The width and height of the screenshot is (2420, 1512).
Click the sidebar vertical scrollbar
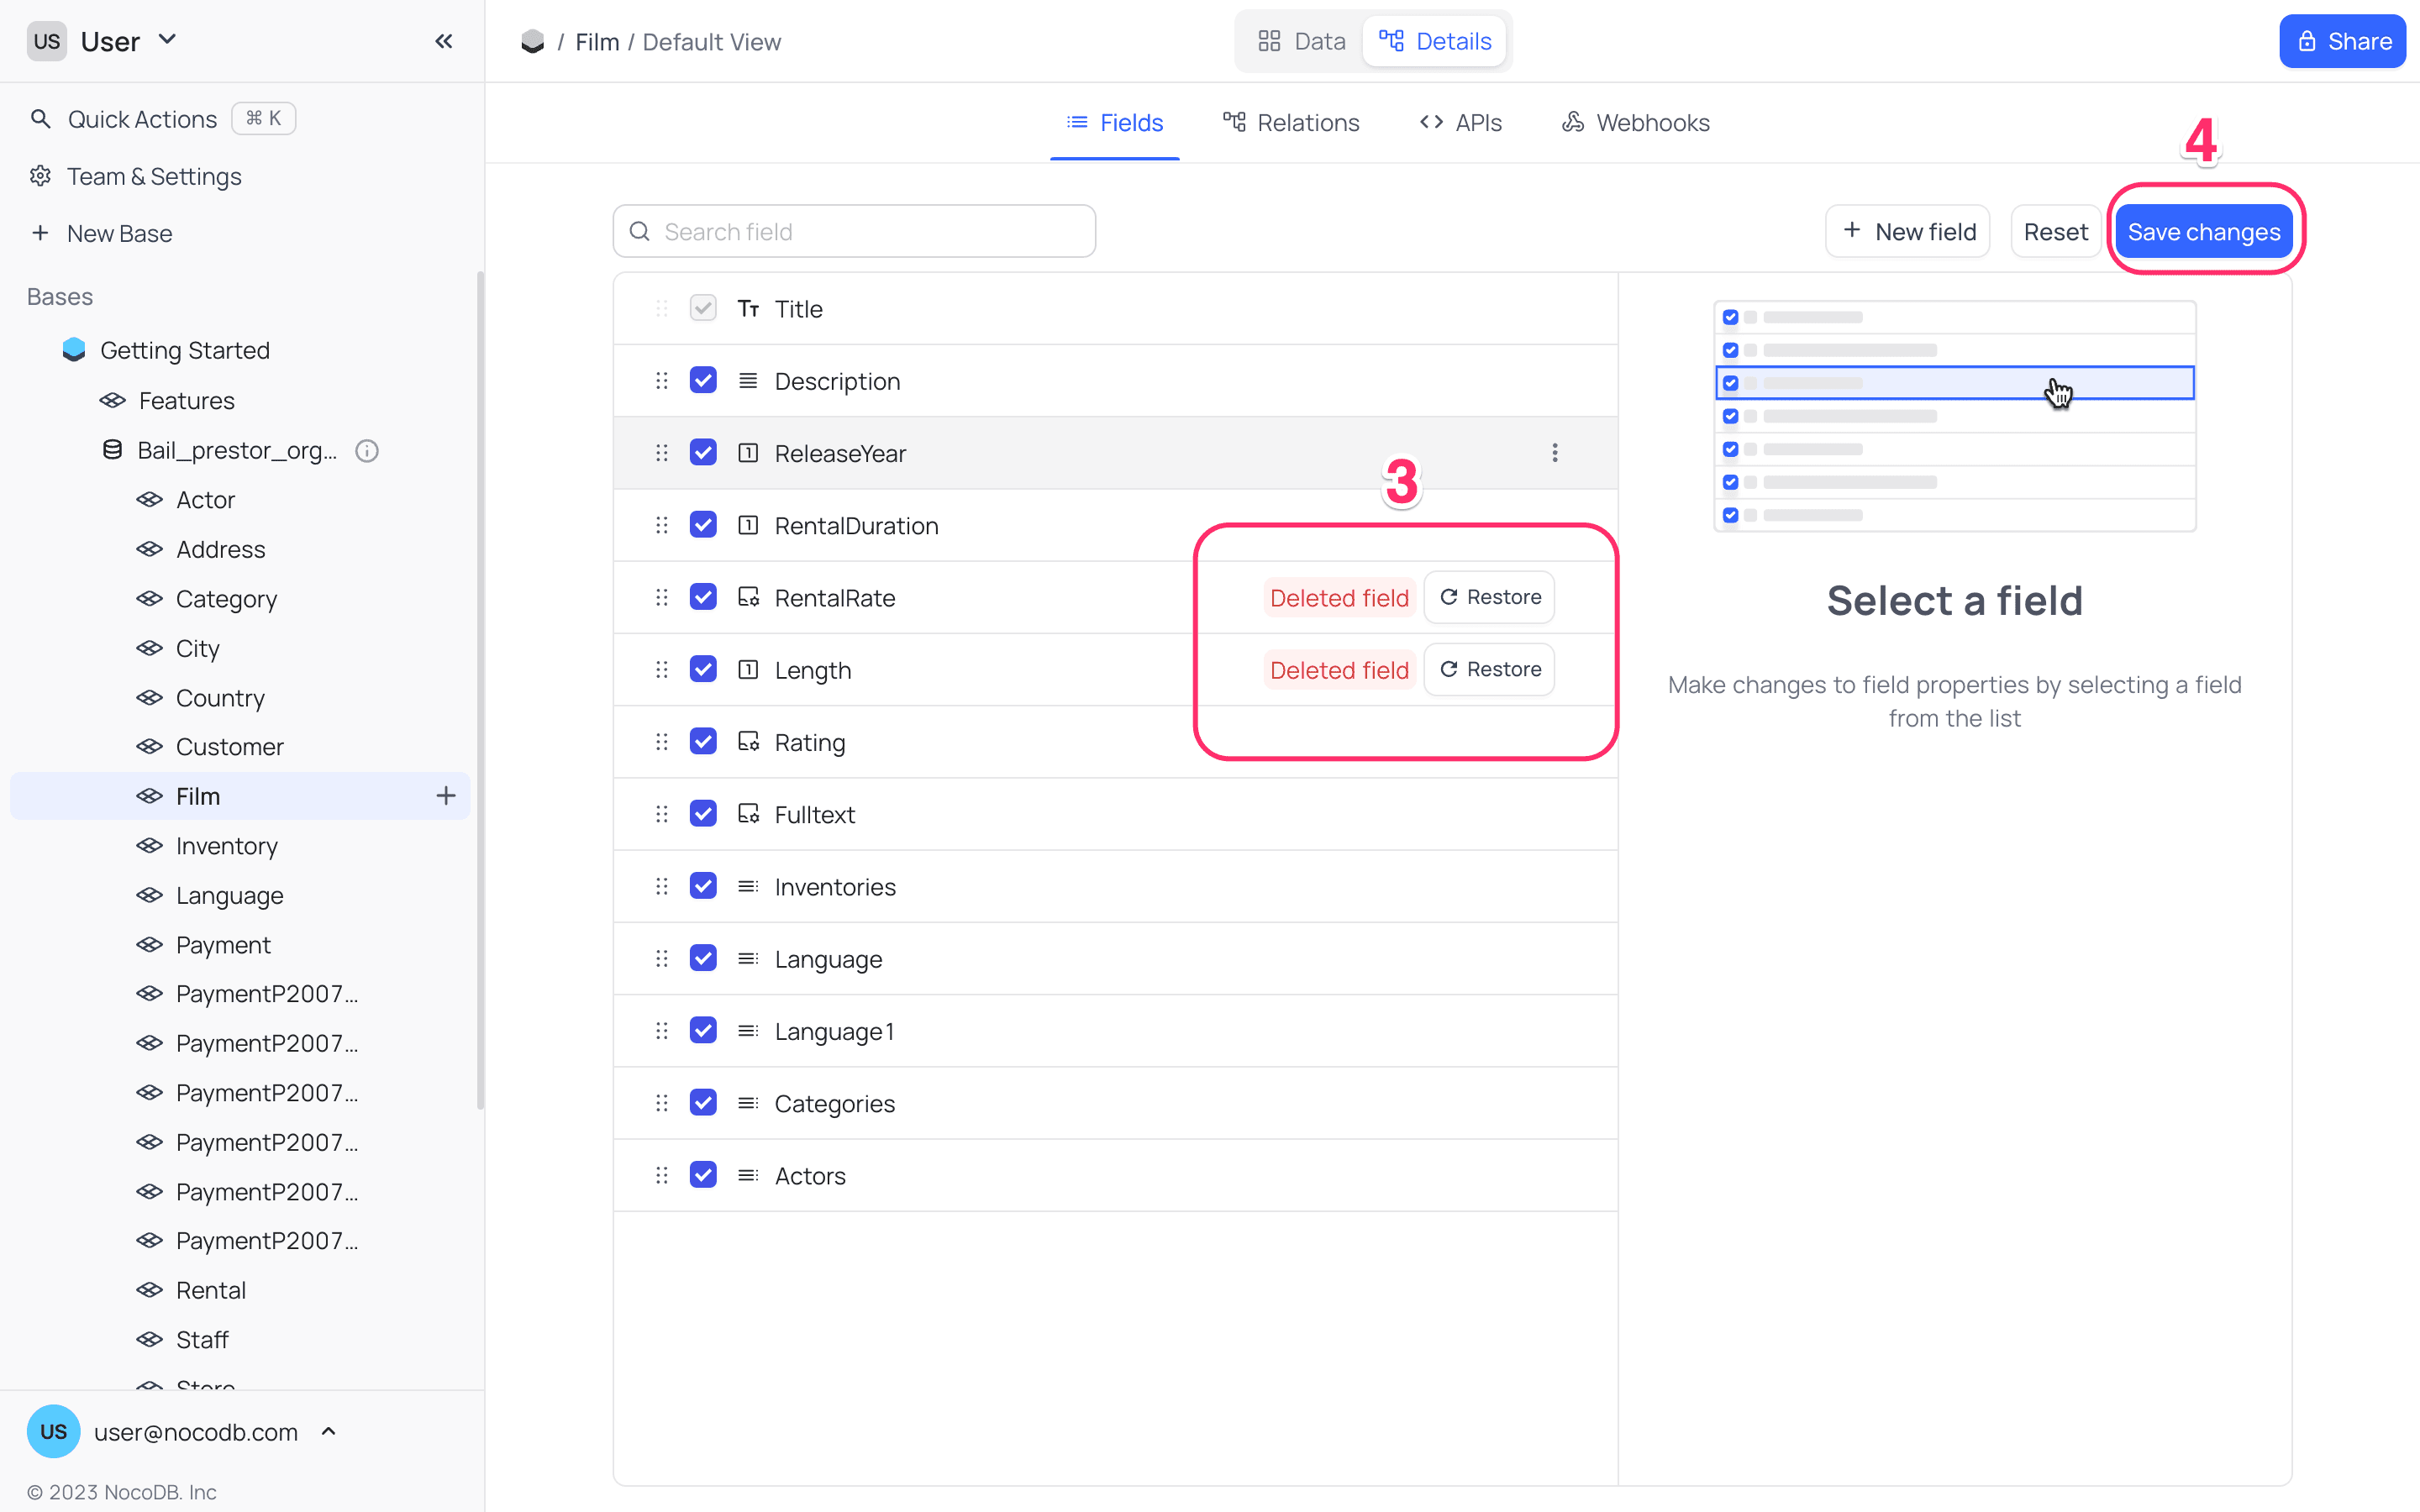click(x=480, y=690)
